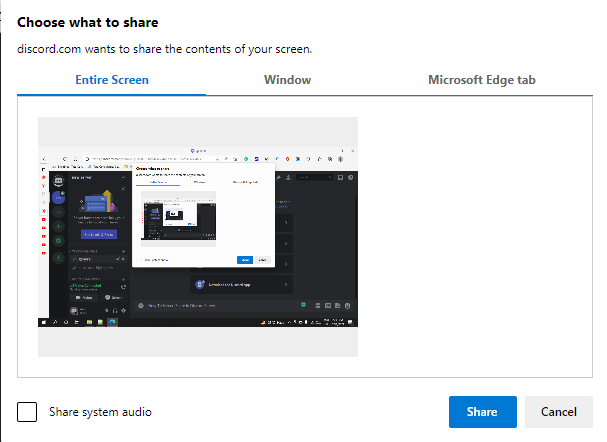The height and width of the screenshot is (442, 607).
Task: Click the chevron beside the app row in preview
Action: click(286, 284)
